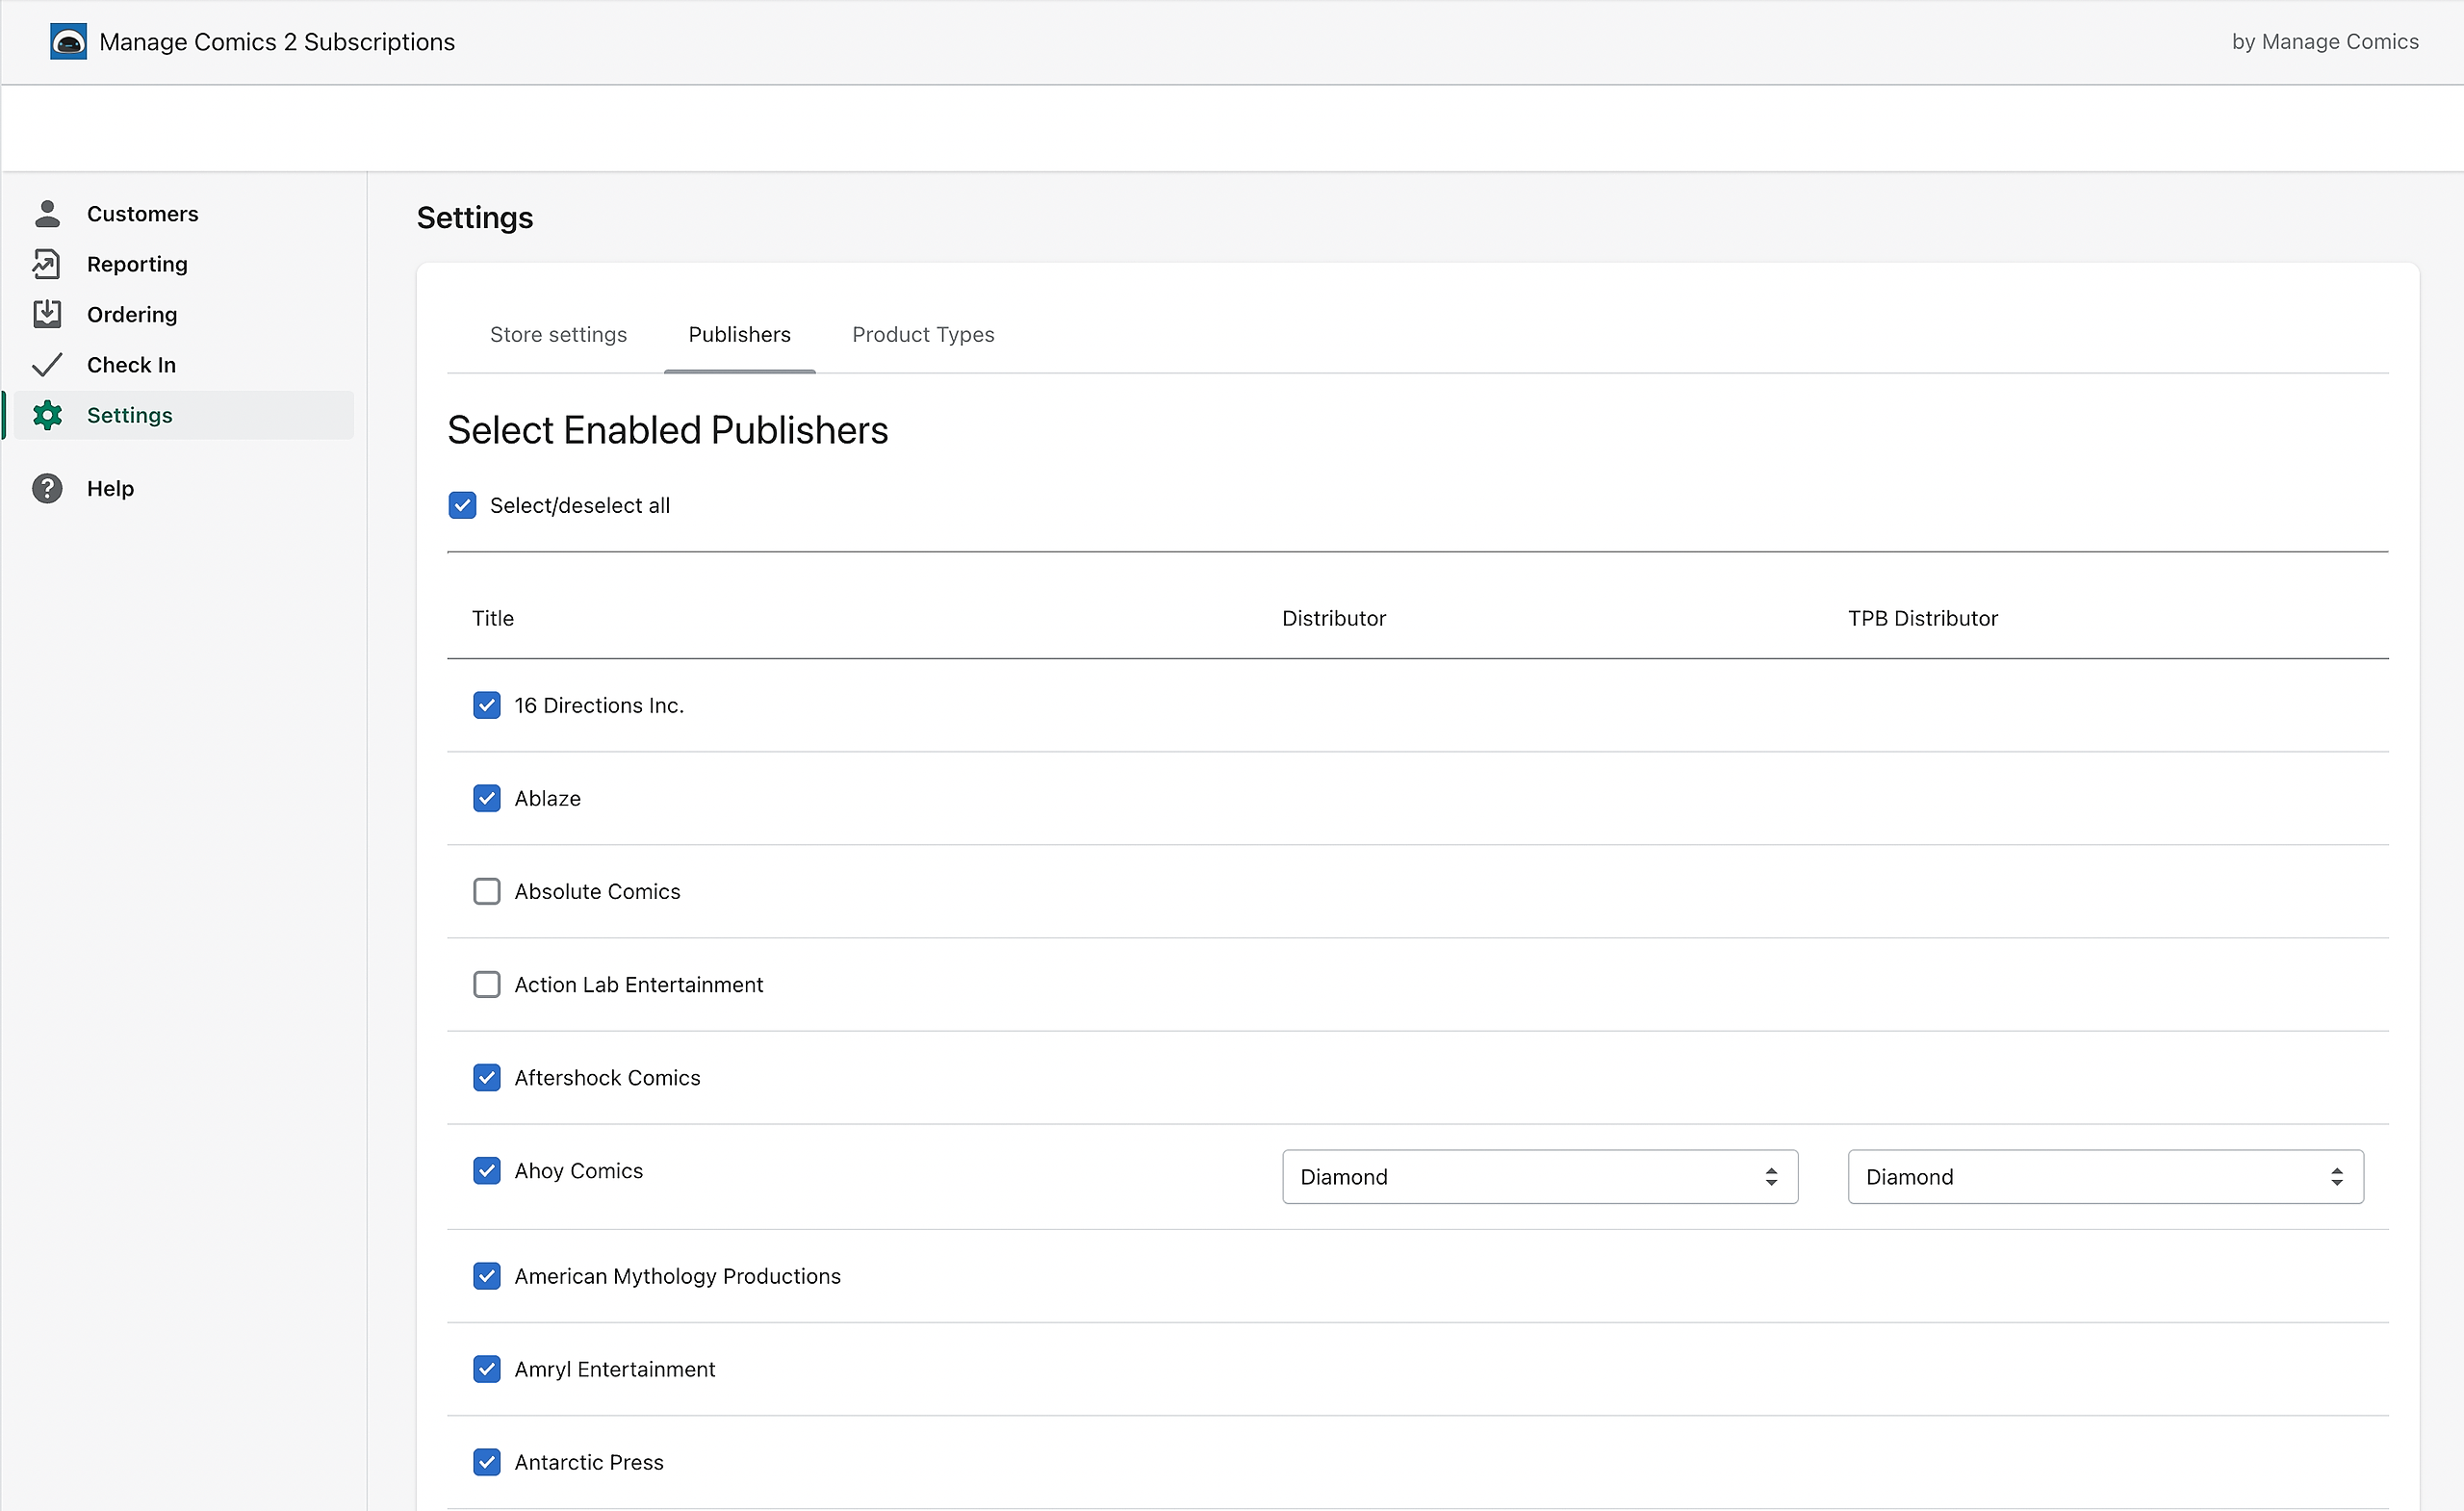Switch to the Store settings tab

coord(558,335)
